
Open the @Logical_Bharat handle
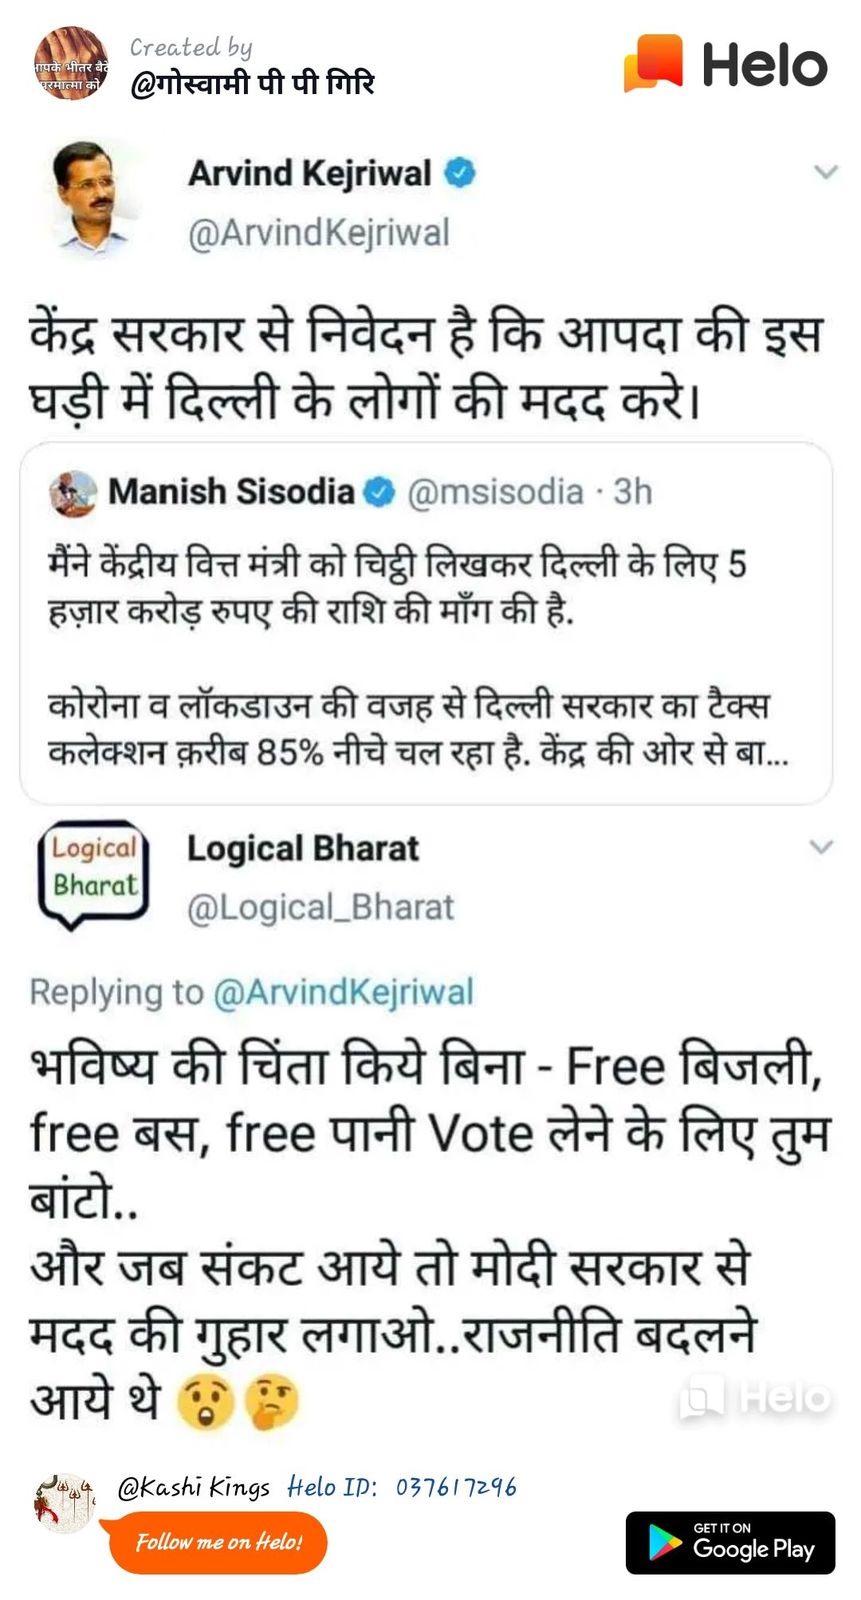pos(320,907)
